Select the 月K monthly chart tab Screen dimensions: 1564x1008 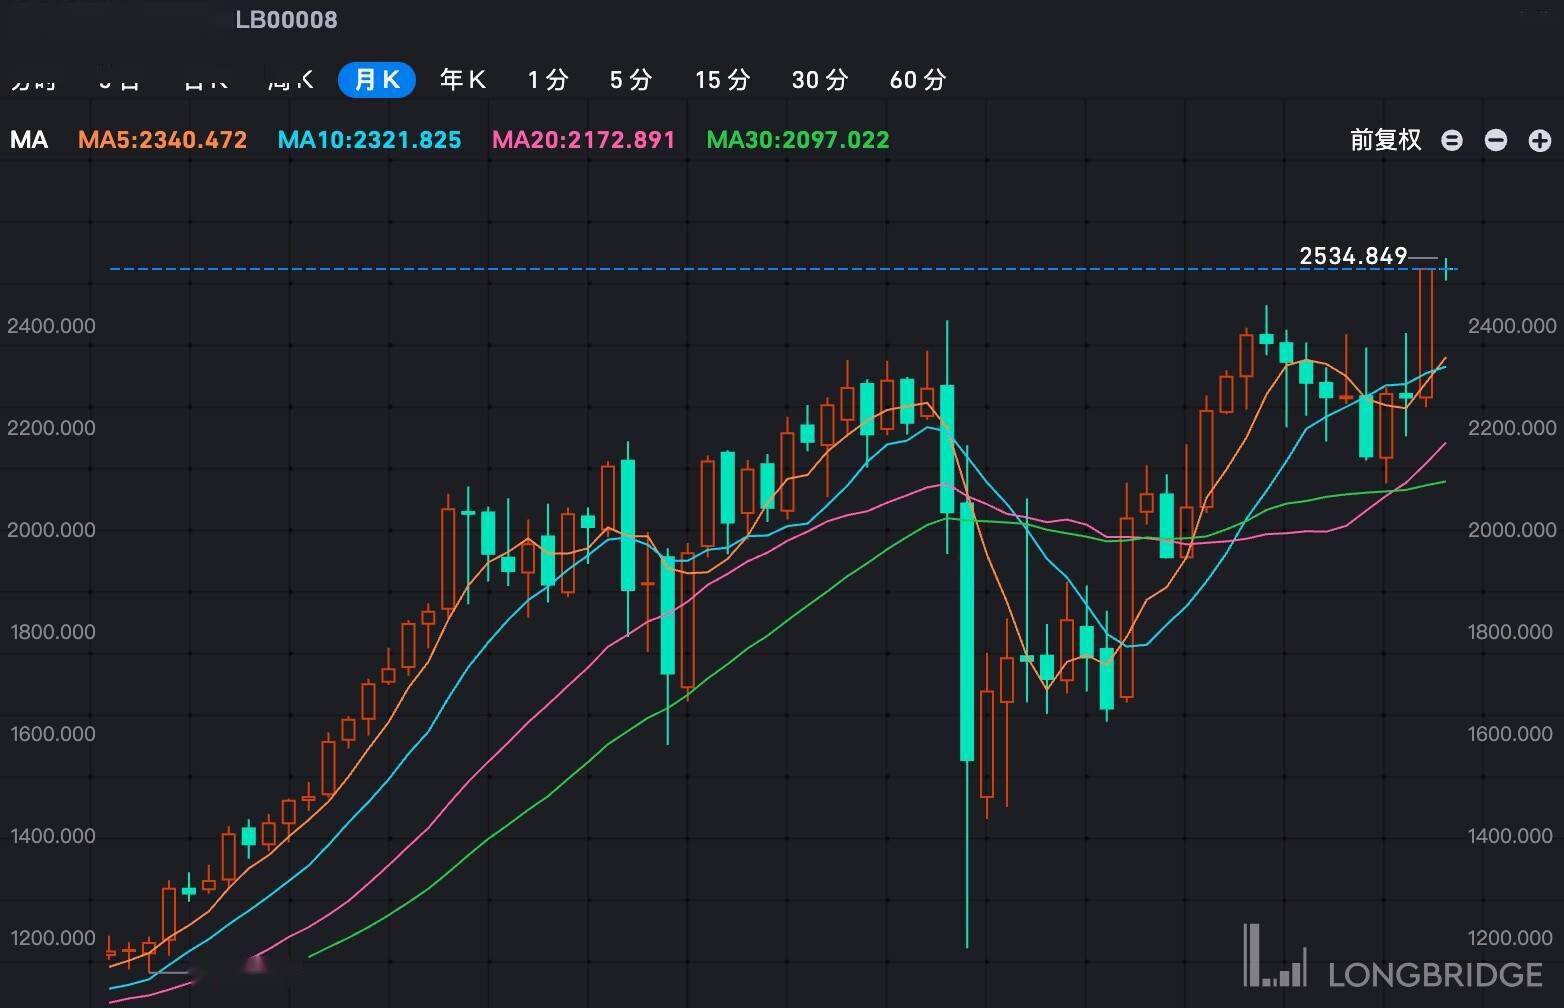tap(377, 80)
